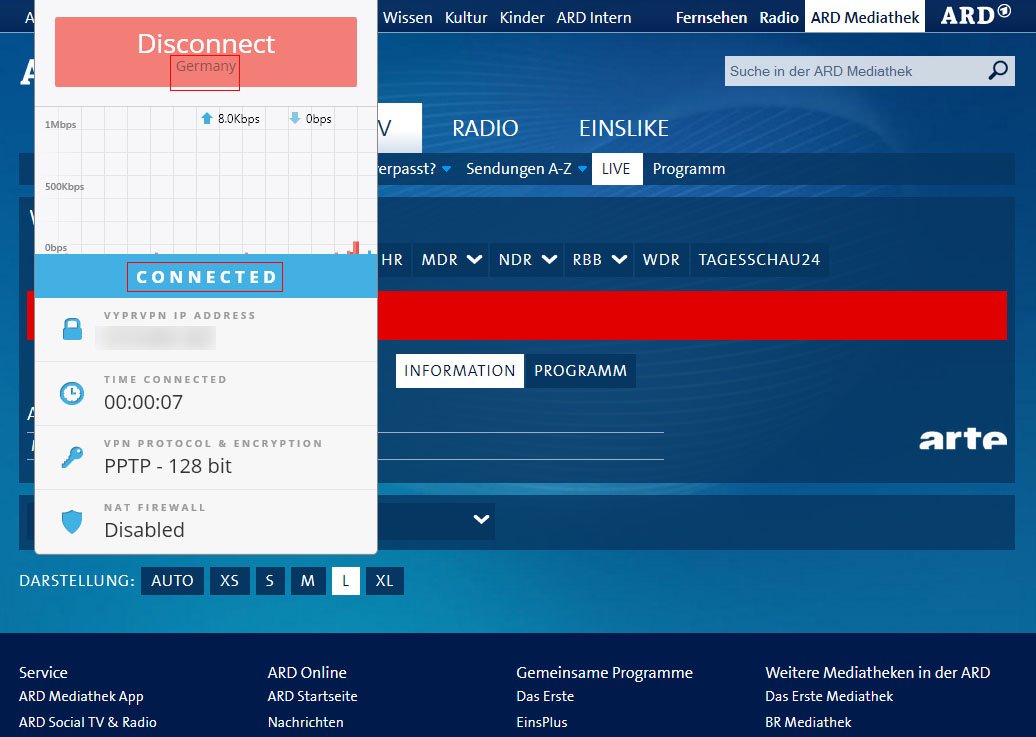Select XL display size
This screenshot has width=1036, height=737.
(385, 581)
